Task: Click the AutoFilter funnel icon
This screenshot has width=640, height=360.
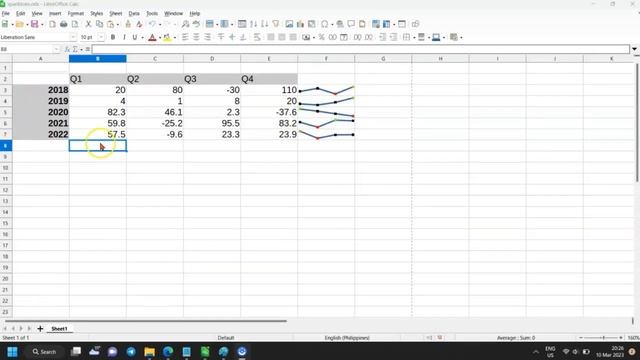Action: (x=276, y=24)
